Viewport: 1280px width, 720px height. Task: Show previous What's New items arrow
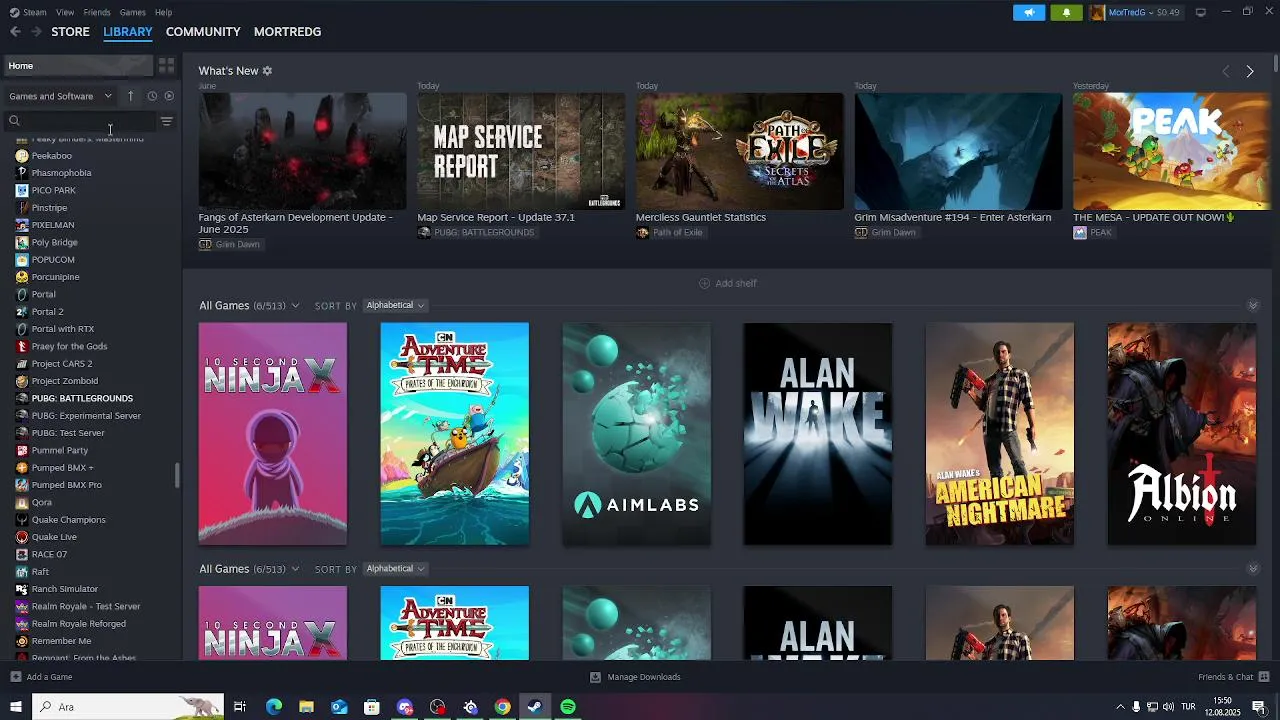pyautogui.click(x=1226, y=71)
